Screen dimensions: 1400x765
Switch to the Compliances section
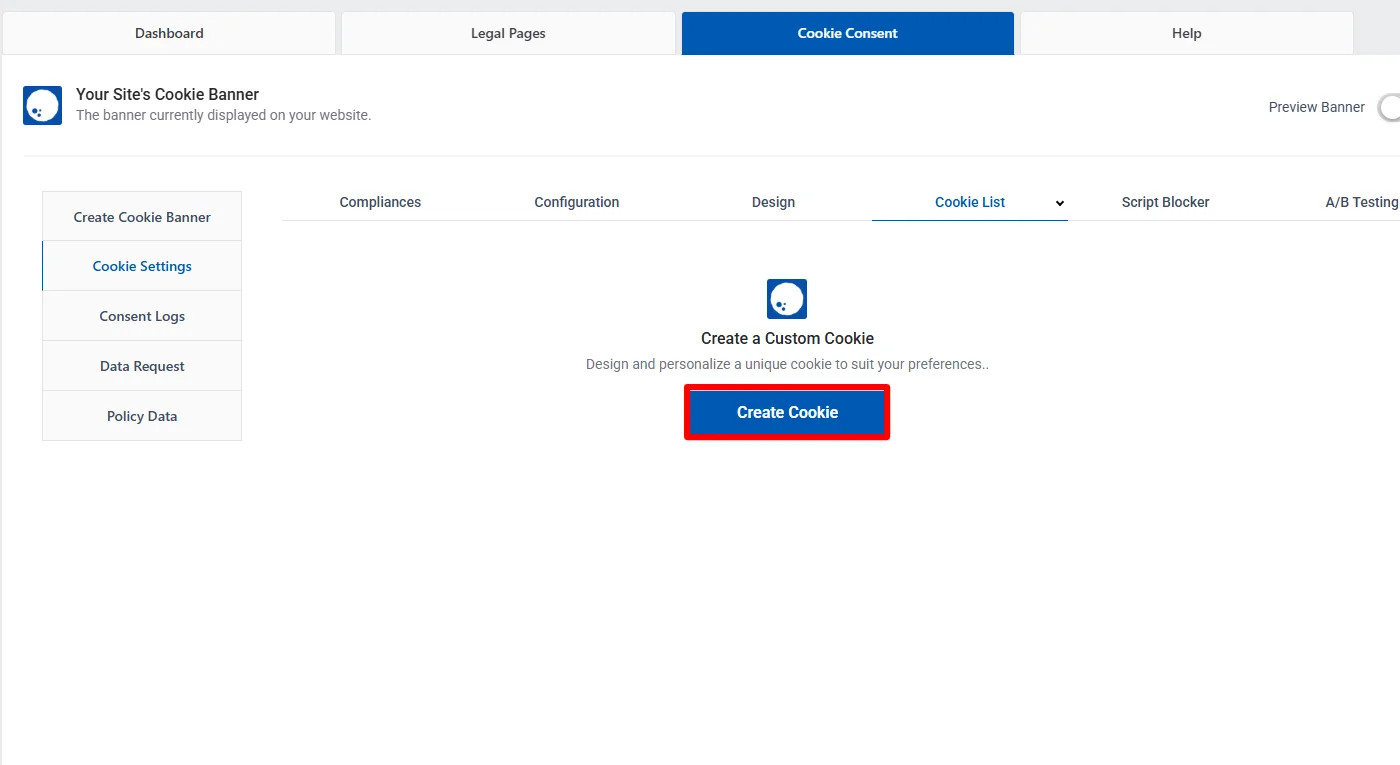[x=380, y=202]
